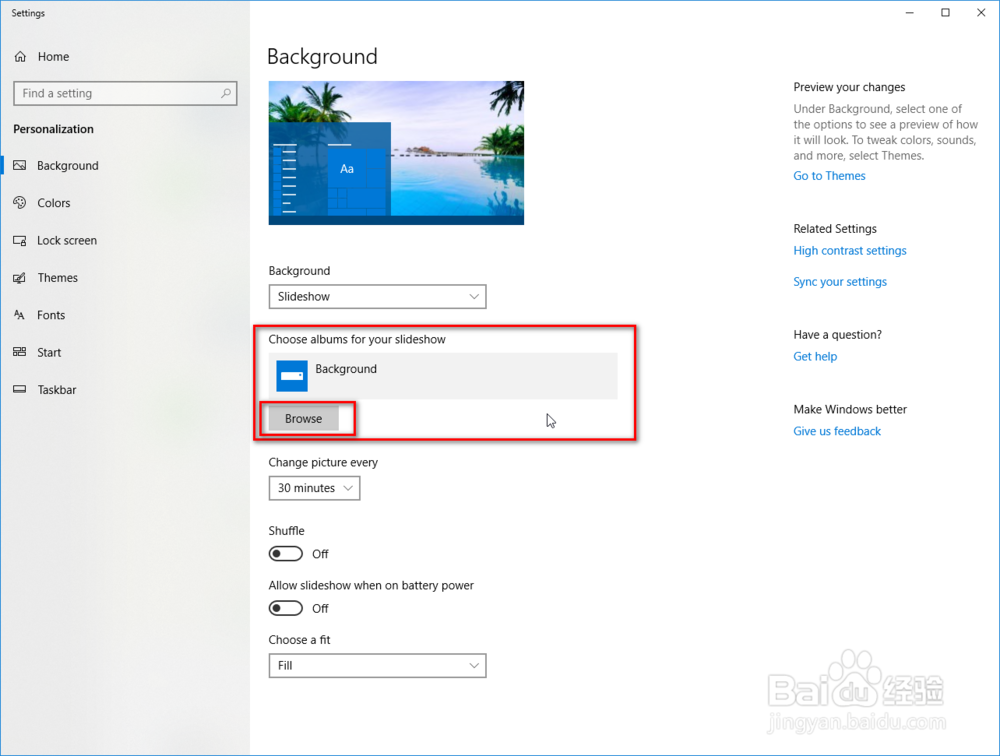Select Lock screen in sidebar
The image size is (1000, 756).
coord(67,241)
